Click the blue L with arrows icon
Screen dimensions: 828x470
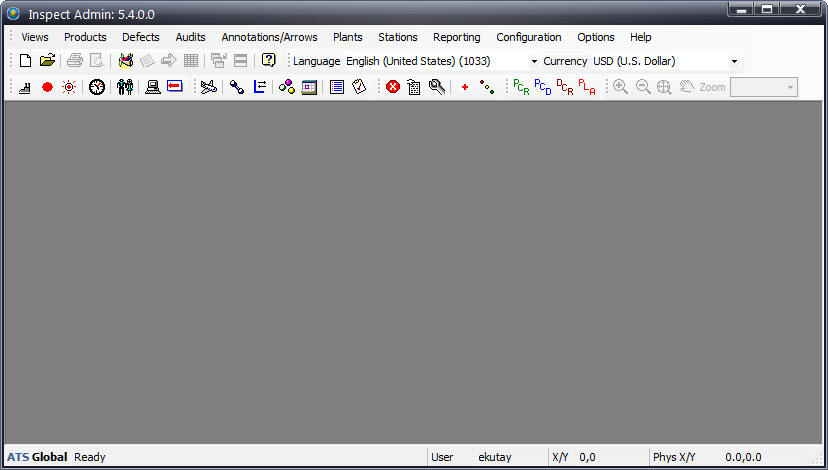tap(259, 87)
